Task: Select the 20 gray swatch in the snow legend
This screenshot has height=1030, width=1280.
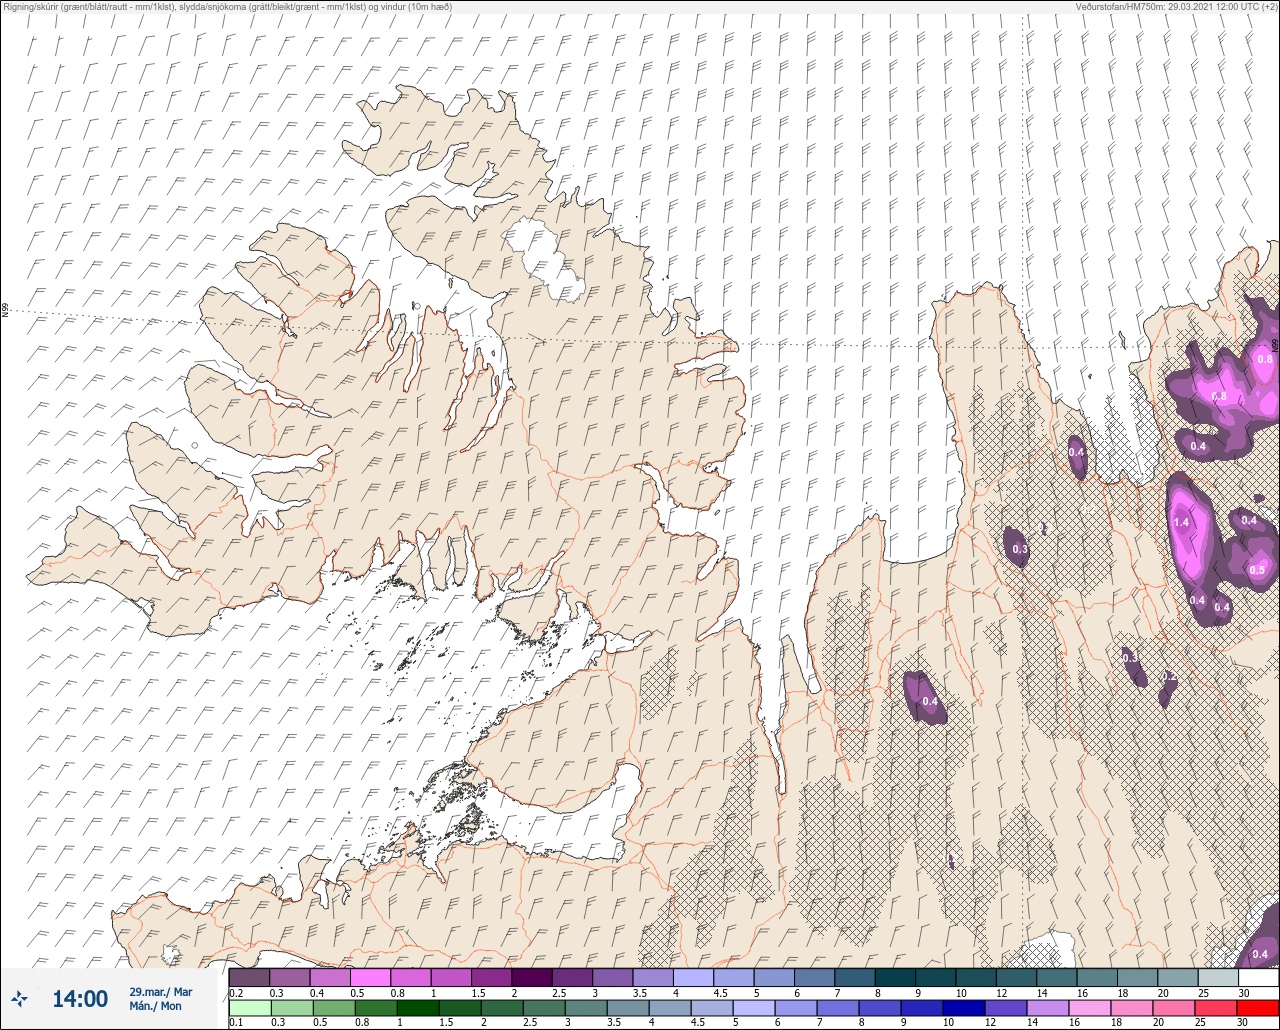Action: pyautogui.click(x=1178, y=977)
